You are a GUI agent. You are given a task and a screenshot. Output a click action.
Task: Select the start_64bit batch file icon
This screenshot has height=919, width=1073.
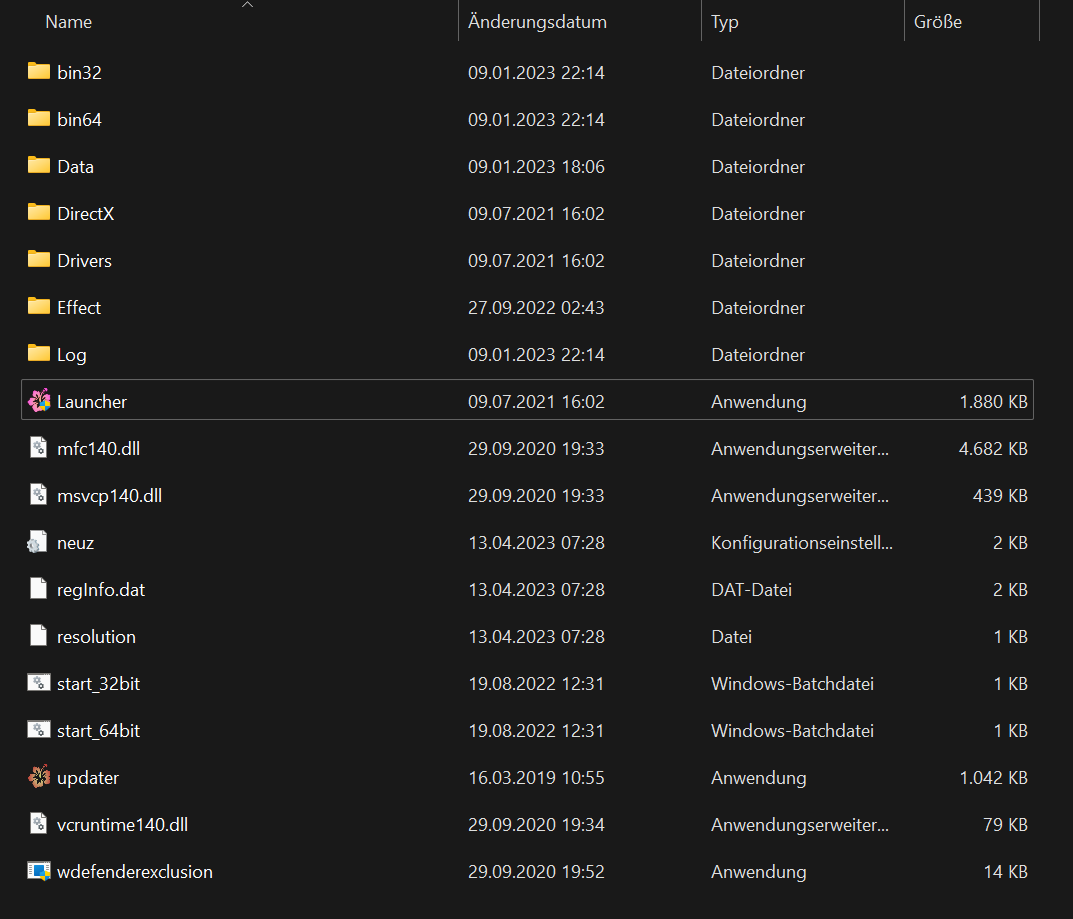point(39,730)
